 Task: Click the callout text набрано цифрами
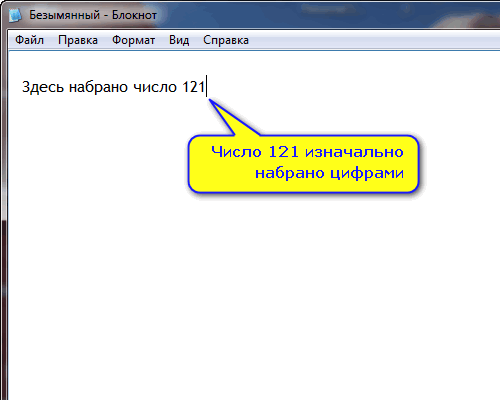click(329, 173)
